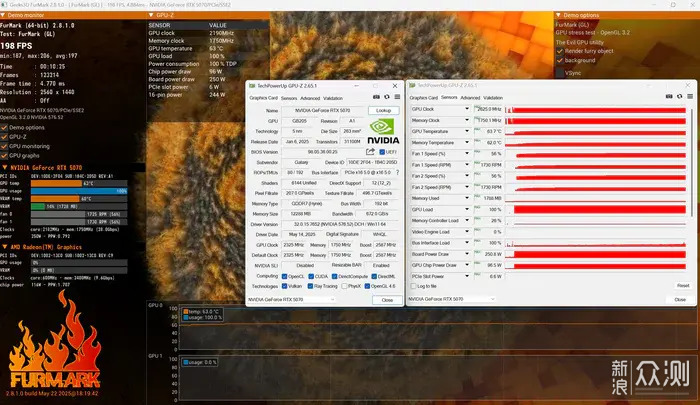Click camera icon in GPU-Z Sensors window
Screen dimensions: 700x405
[669, 96]
